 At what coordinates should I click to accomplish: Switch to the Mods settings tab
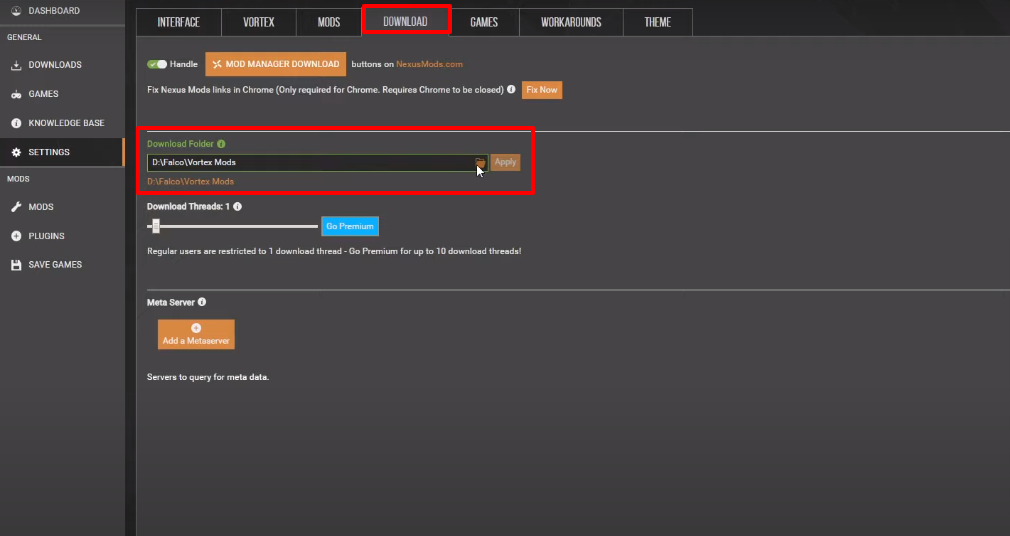pos(329,22)
